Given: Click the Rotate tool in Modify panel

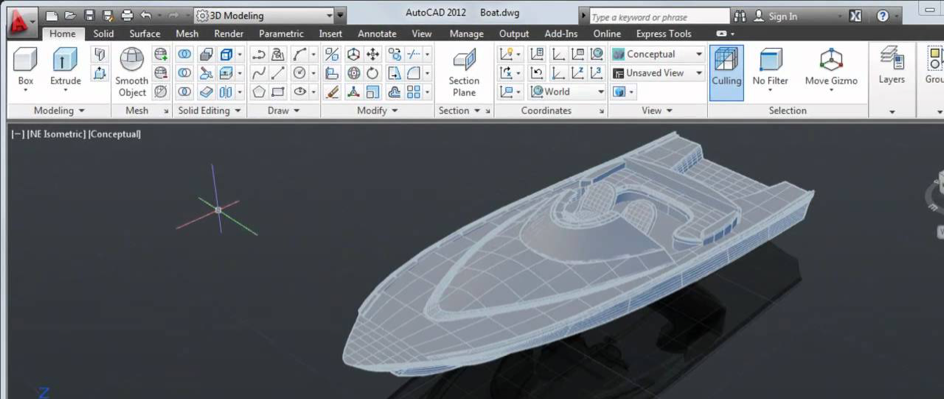Looking at the screenshot, I should 373,73.
